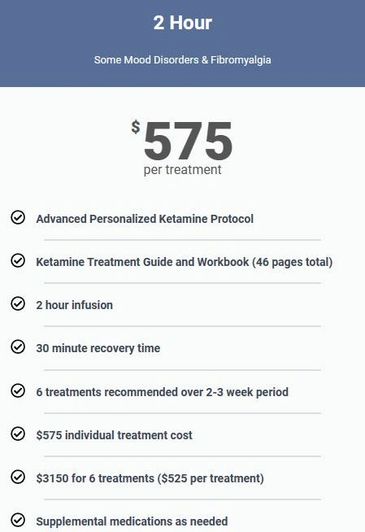
Task: Click the checkmark icon beside 2 hour infusion
Action: click(18, 303)
